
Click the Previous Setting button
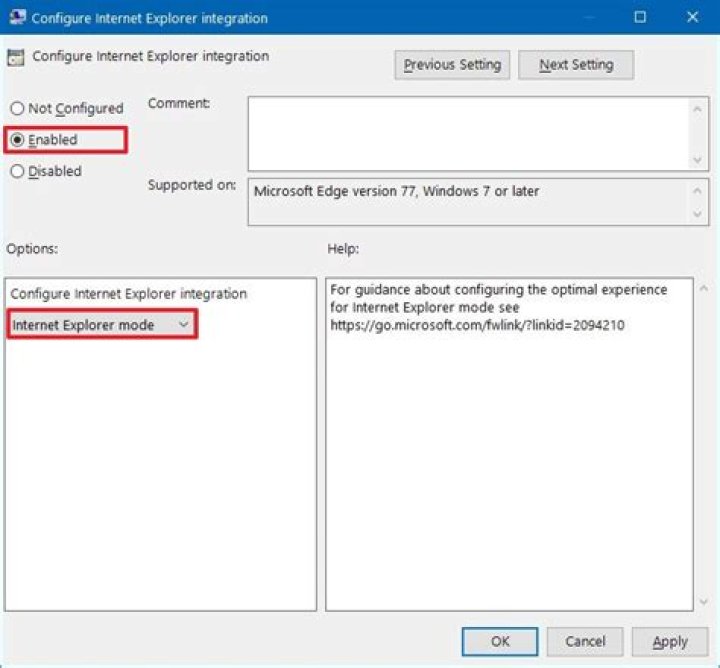point(452,65)
